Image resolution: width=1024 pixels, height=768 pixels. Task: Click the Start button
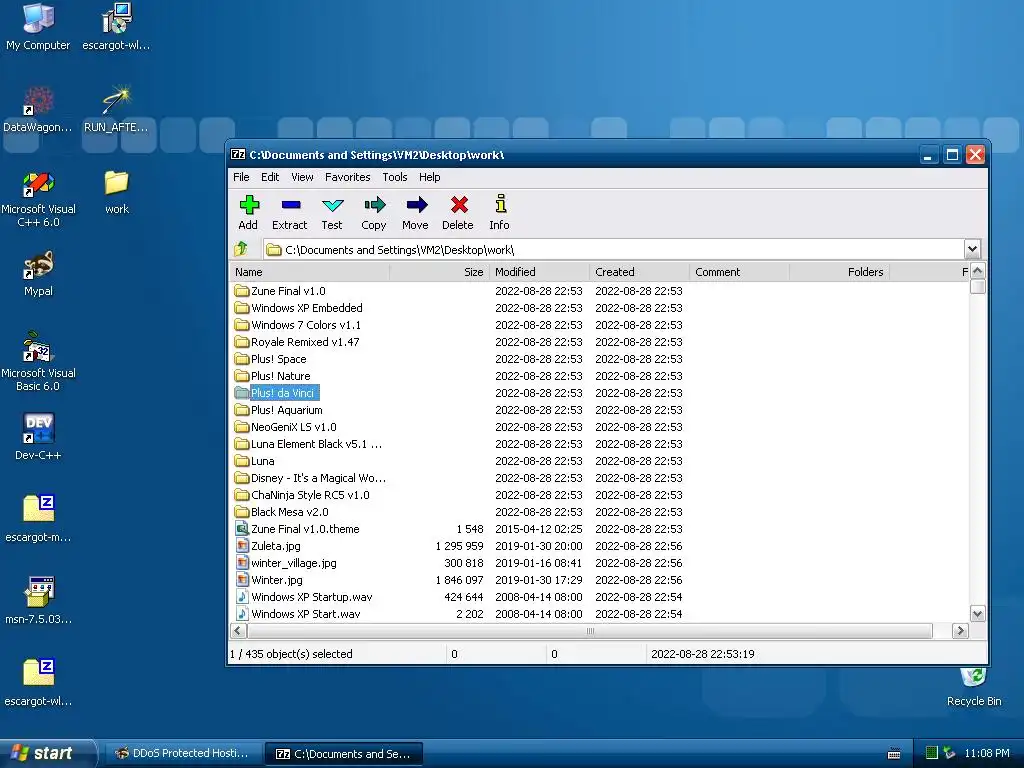[48, 753]
